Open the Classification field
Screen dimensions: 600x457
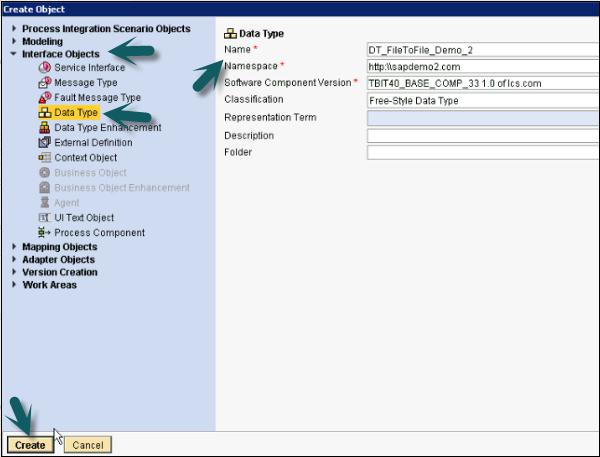pyautogui.click(x=483, y=101)
